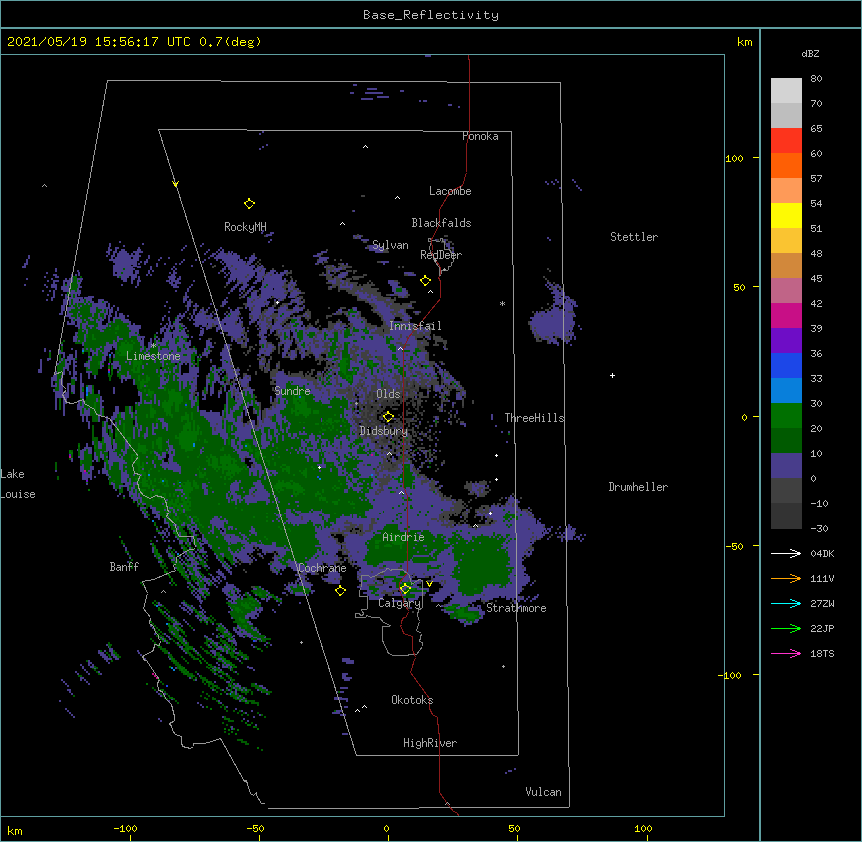Click the Stettler label

634,237
